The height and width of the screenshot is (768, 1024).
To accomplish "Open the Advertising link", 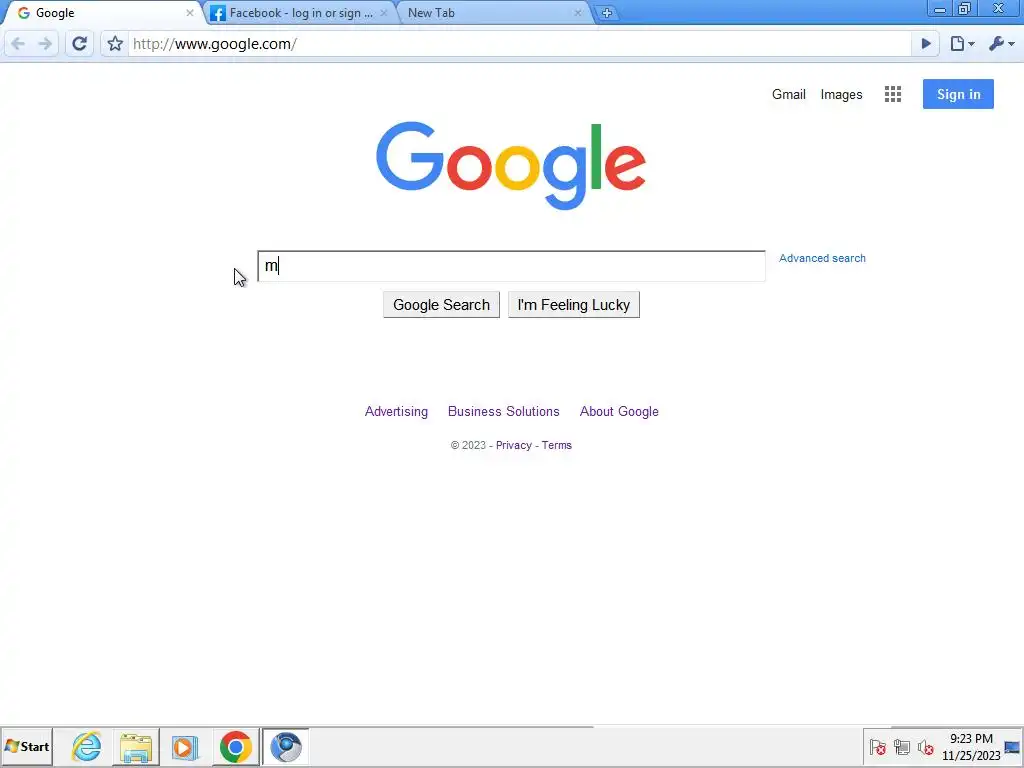I will pos(396,411).
